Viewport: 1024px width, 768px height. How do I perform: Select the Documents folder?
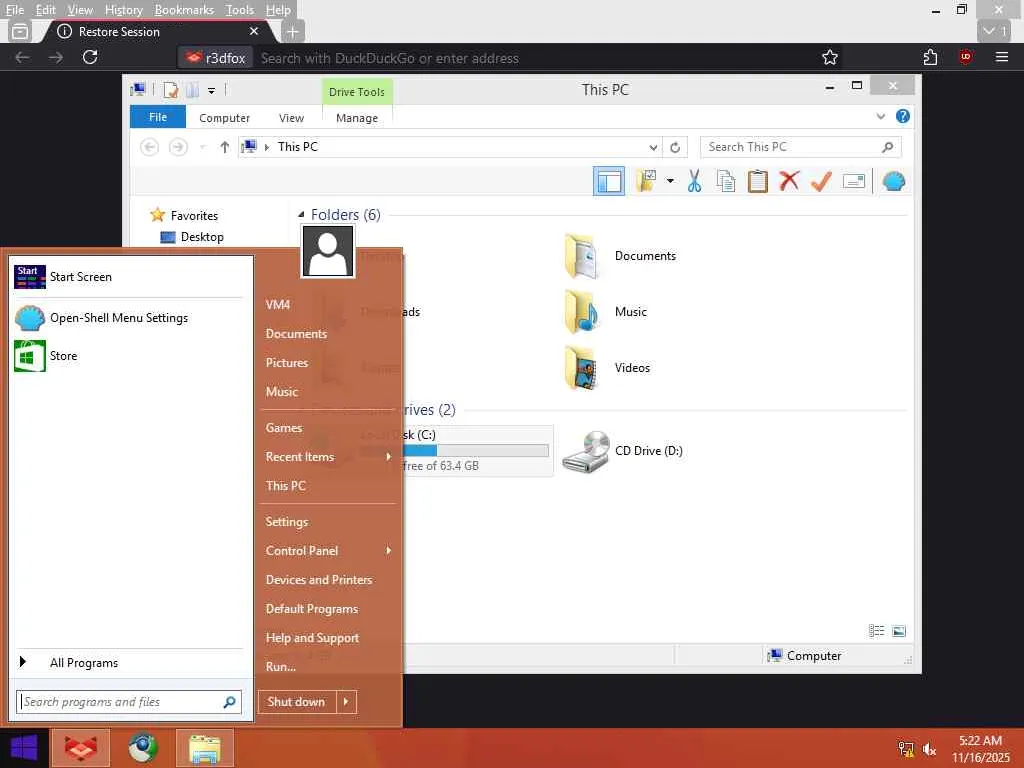pyautogui.click(x=620, y=256)
